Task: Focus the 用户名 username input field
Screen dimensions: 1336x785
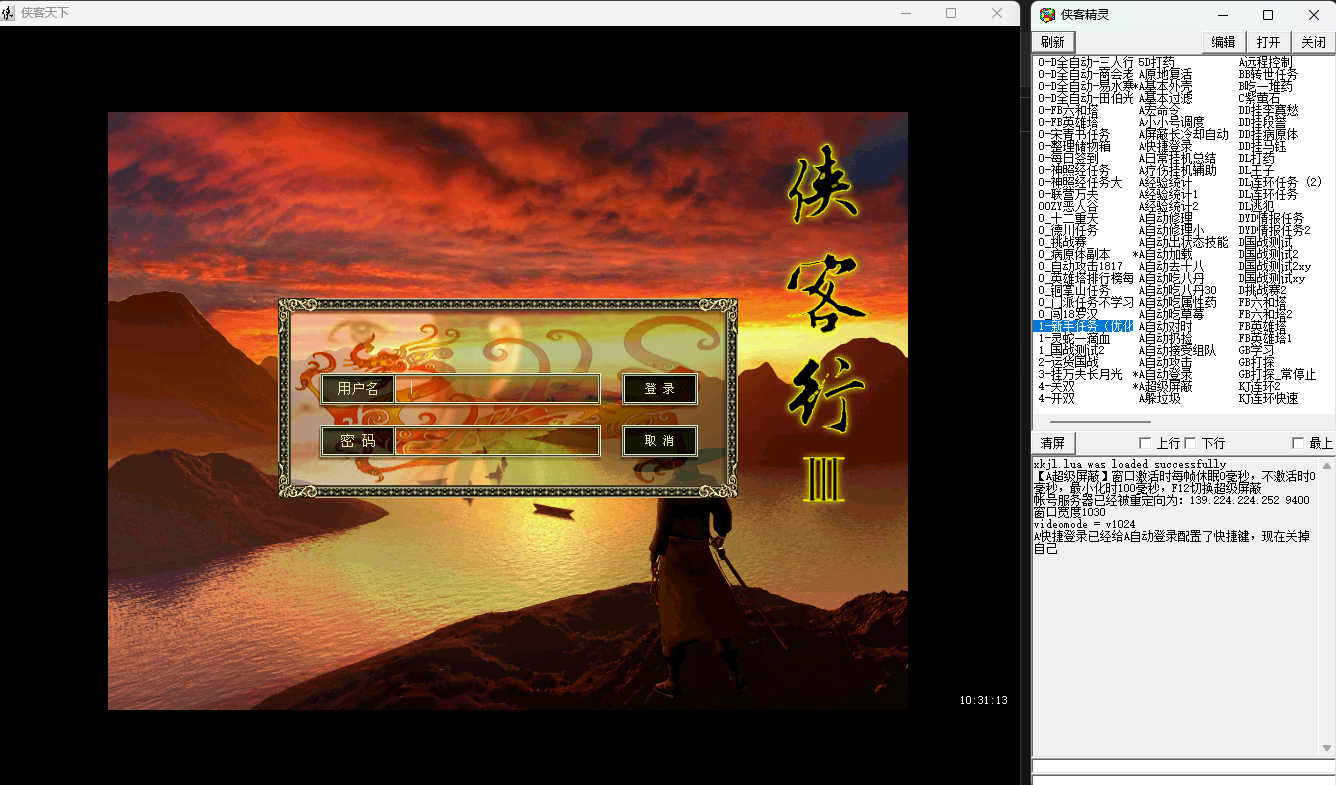Action: click(x=497, y=389)
